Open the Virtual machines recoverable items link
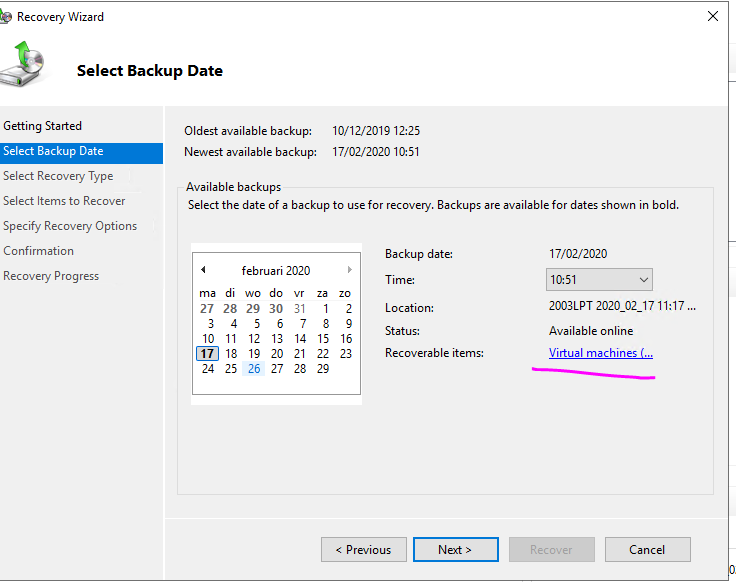 click(x=601, y=353)
